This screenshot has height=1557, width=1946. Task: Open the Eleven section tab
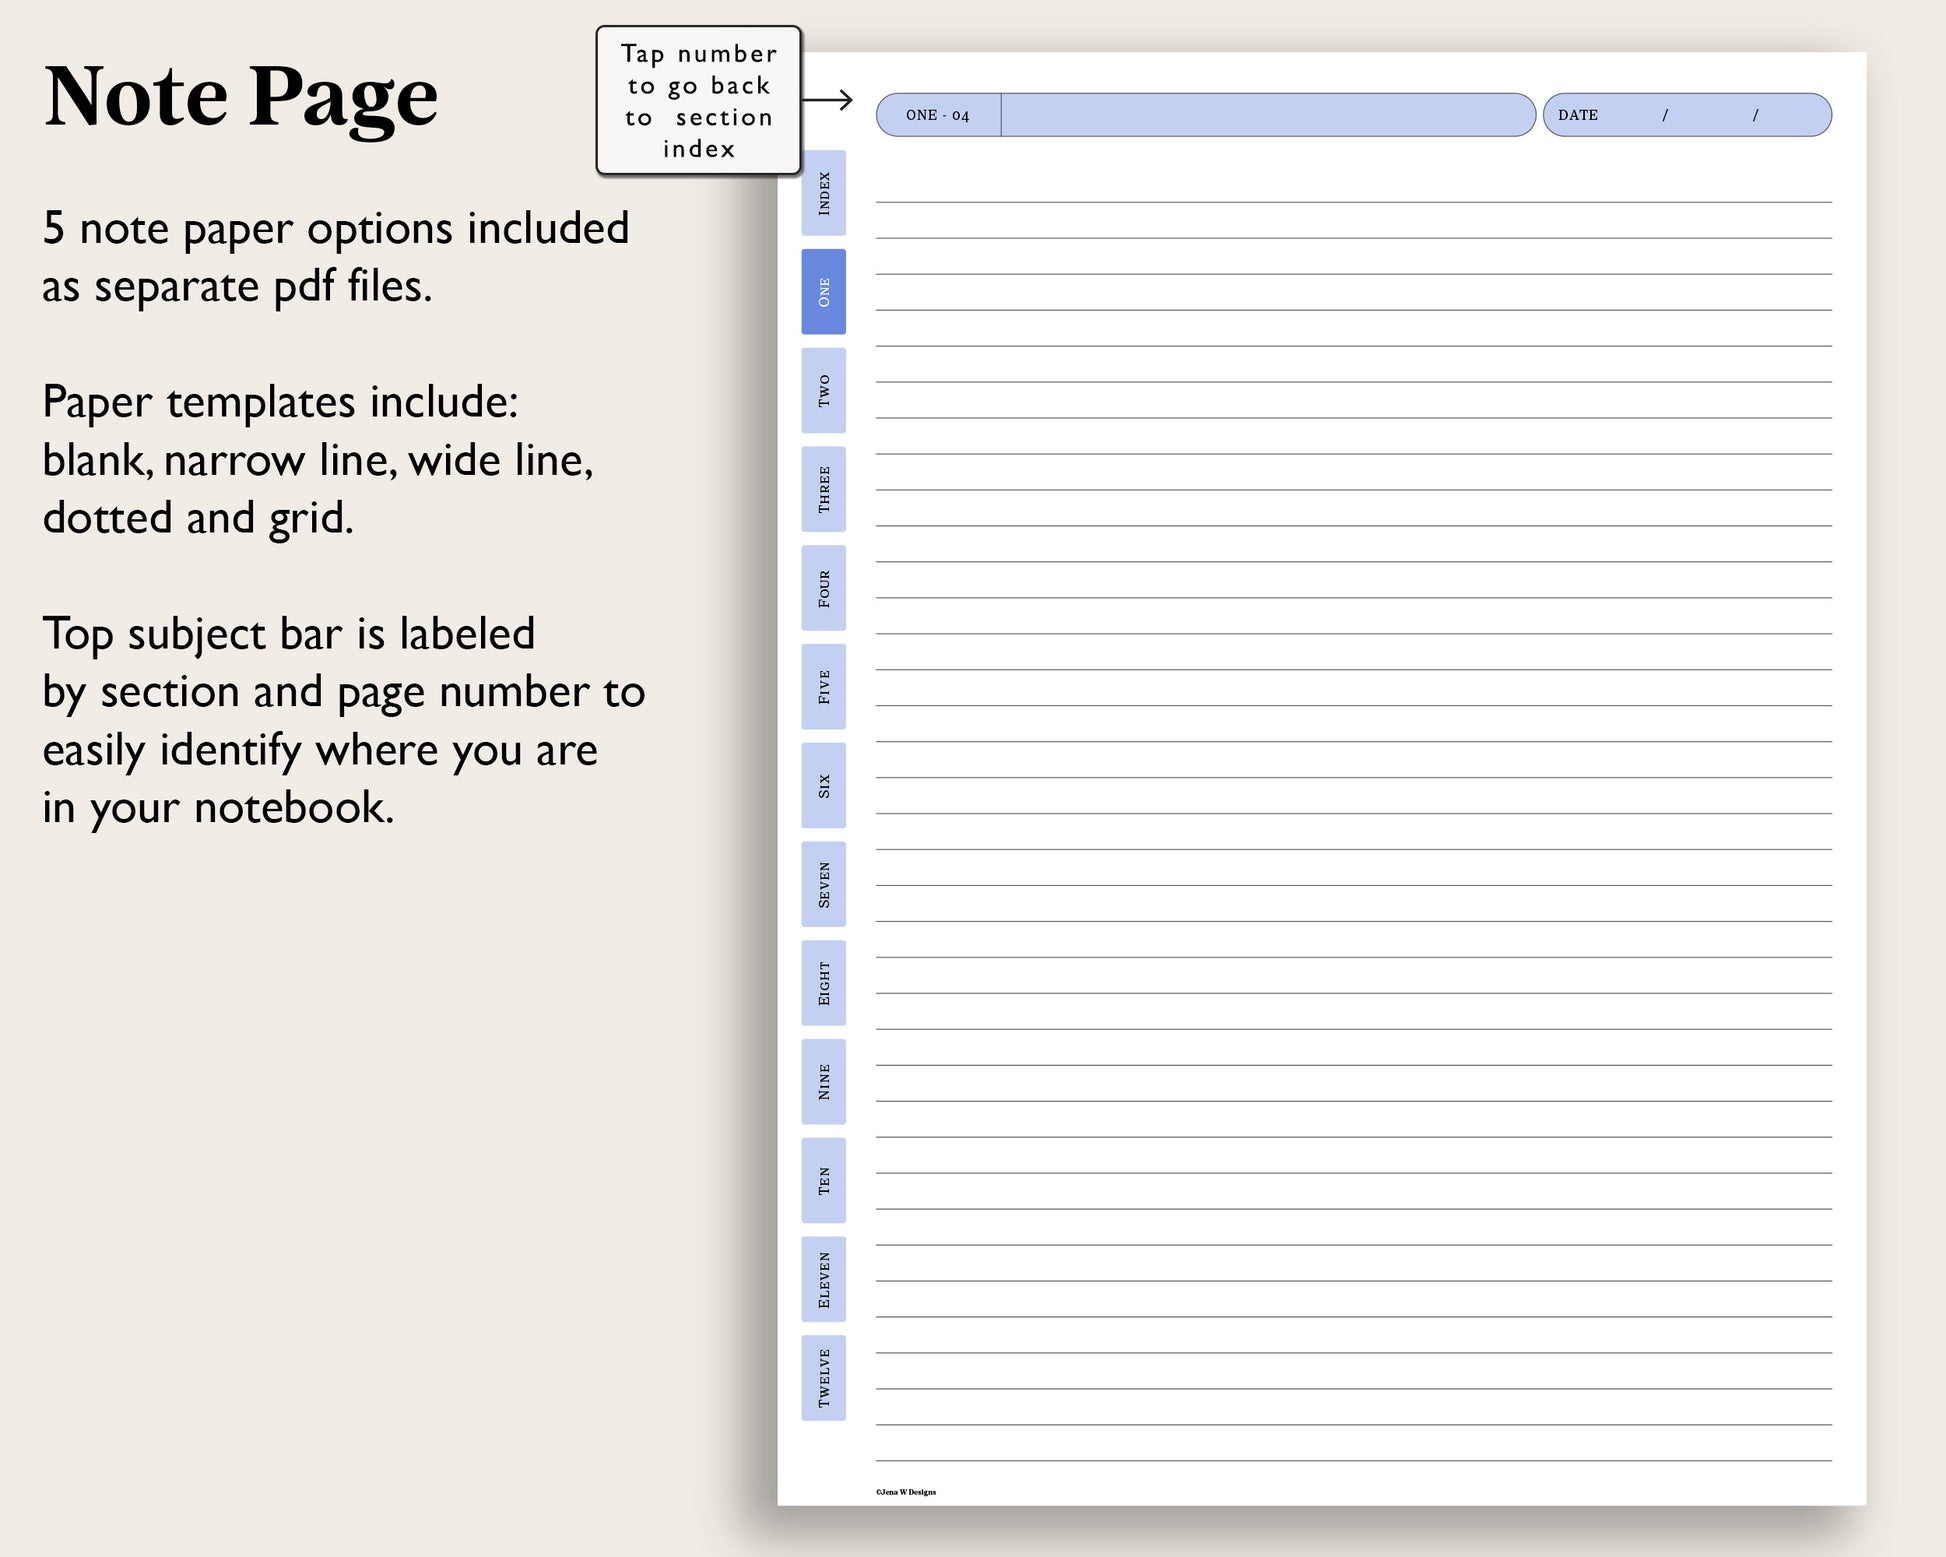pos(823,1280)
